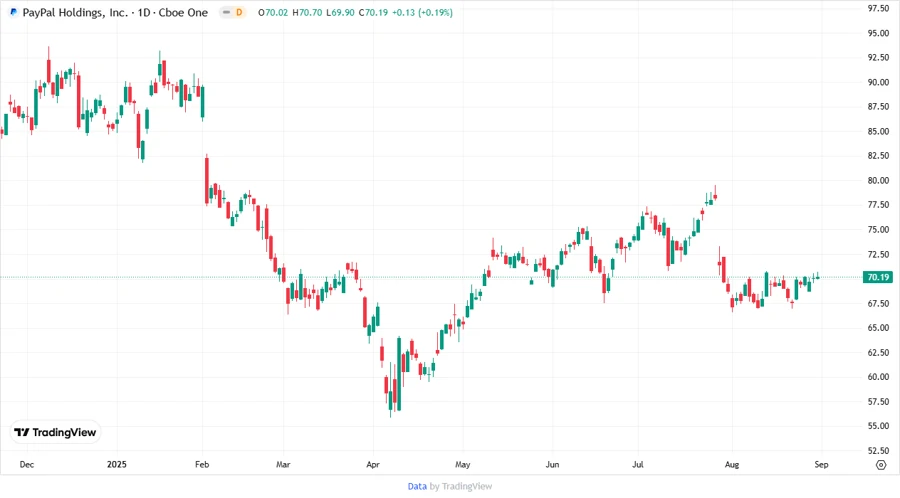Click the Apr label on time axis

coord(373,465)
